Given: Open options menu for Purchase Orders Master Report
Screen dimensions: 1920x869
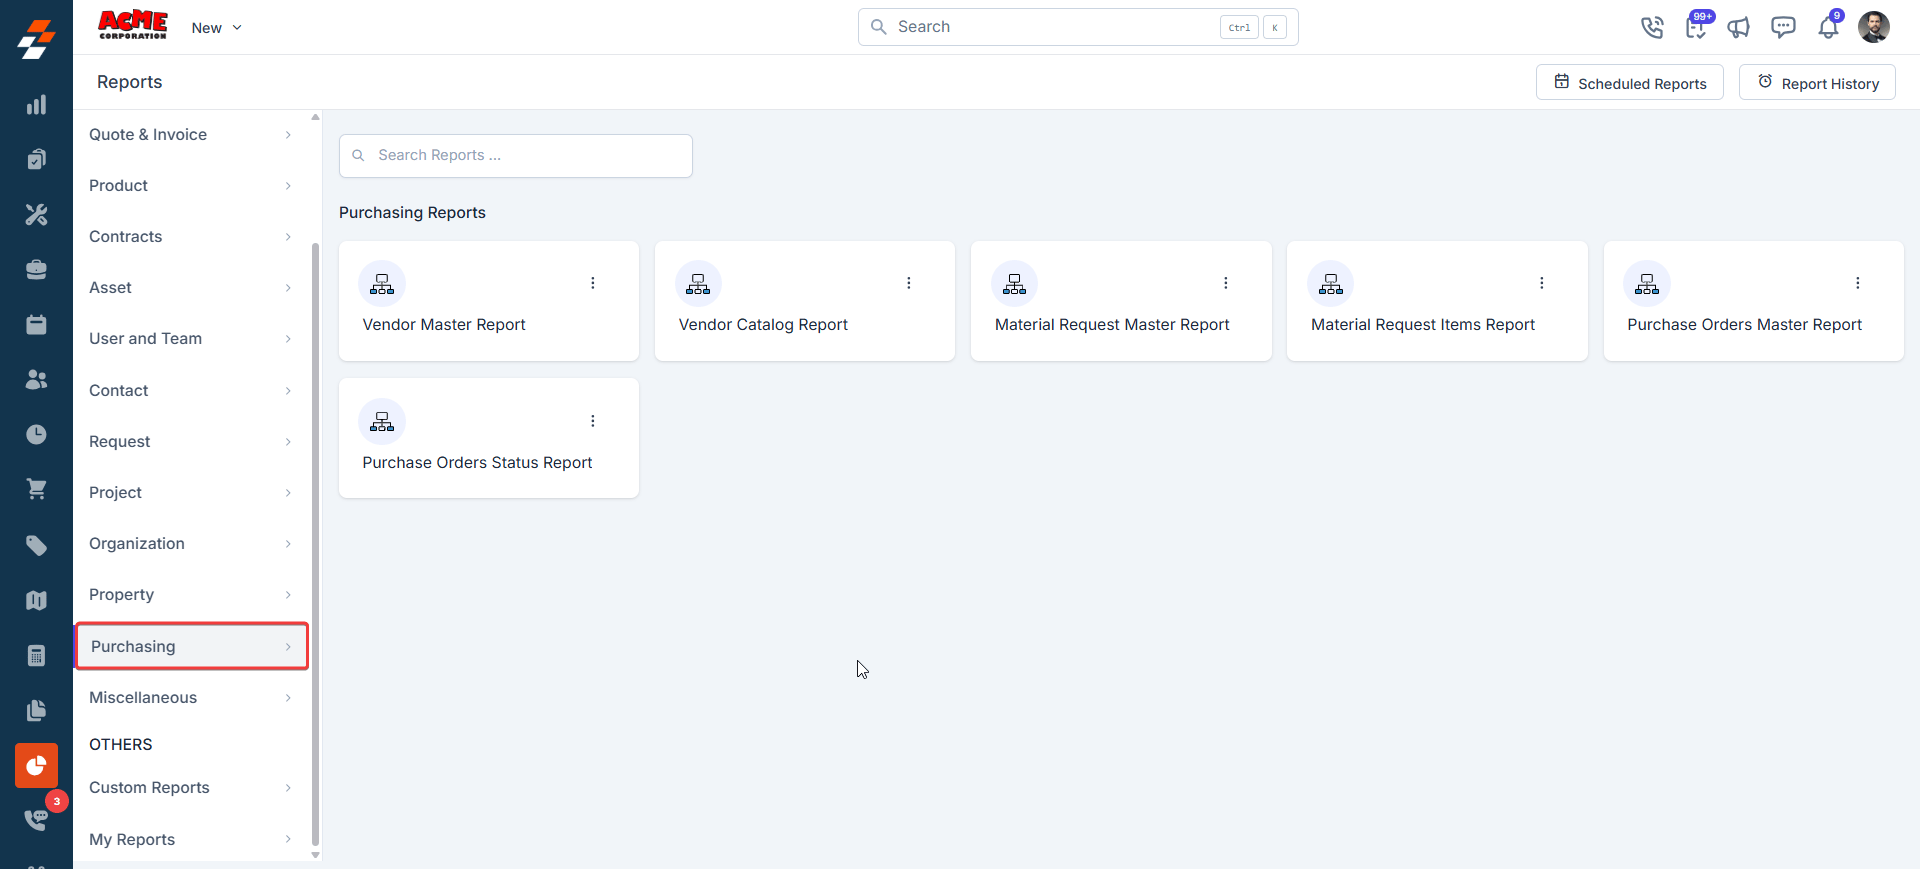Looking at the screenshot, I should (x=1858, y=283).
